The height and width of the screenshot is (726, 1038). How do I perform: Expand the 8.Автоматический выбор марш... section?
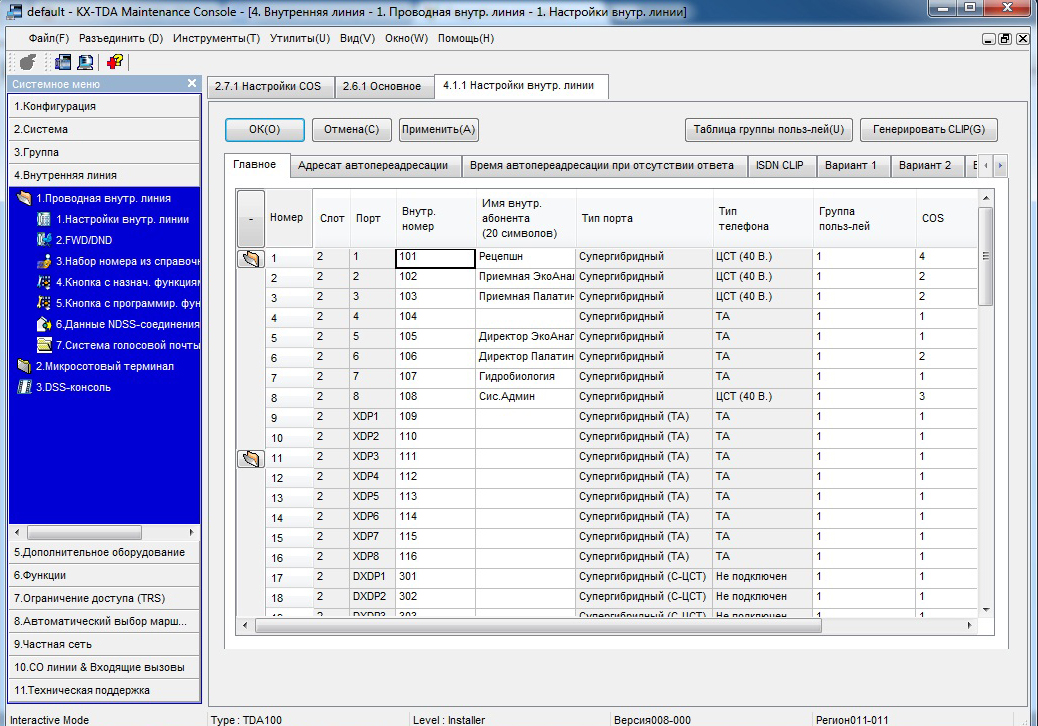[x=104, y=621]
